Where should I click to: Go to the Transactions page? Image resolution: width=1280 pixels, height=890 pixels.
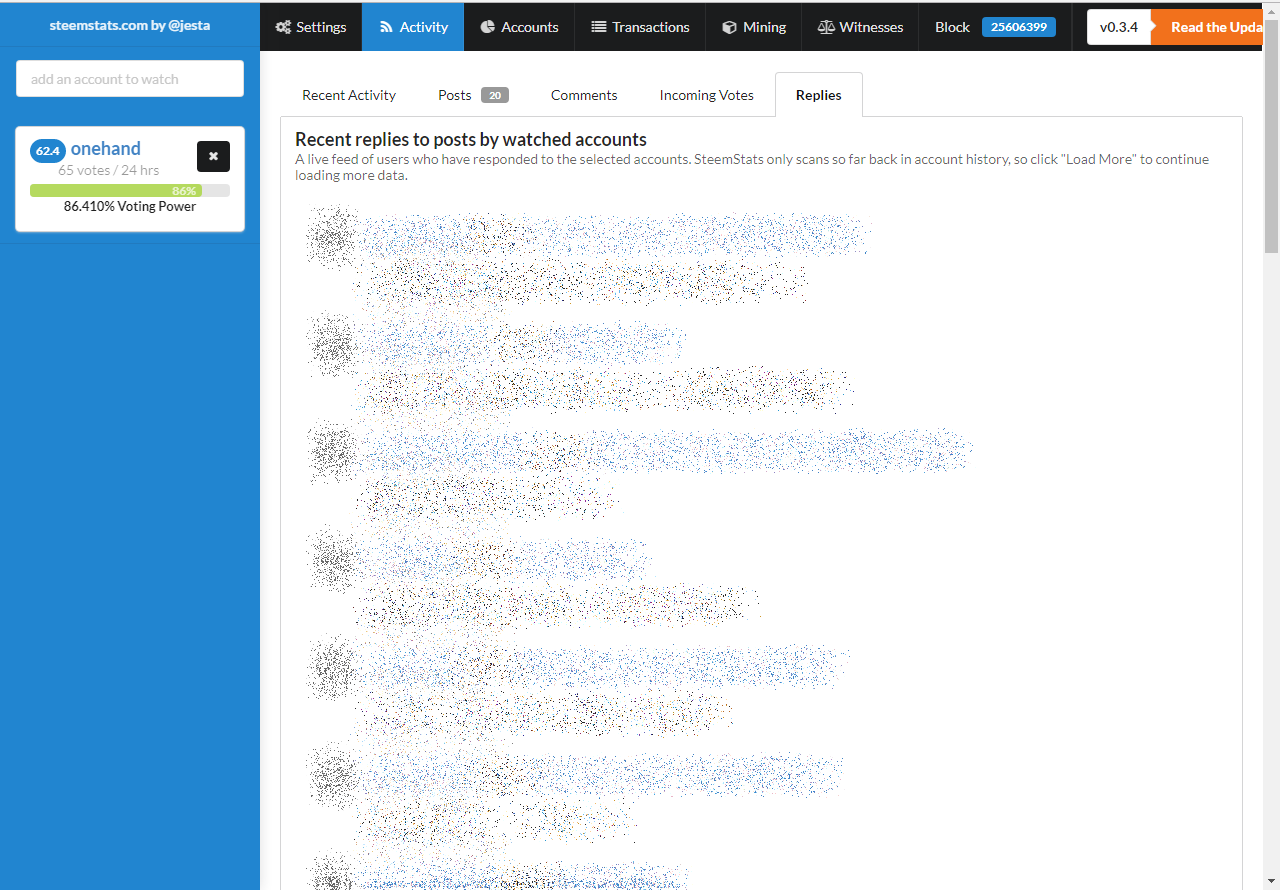pos(640,27)
